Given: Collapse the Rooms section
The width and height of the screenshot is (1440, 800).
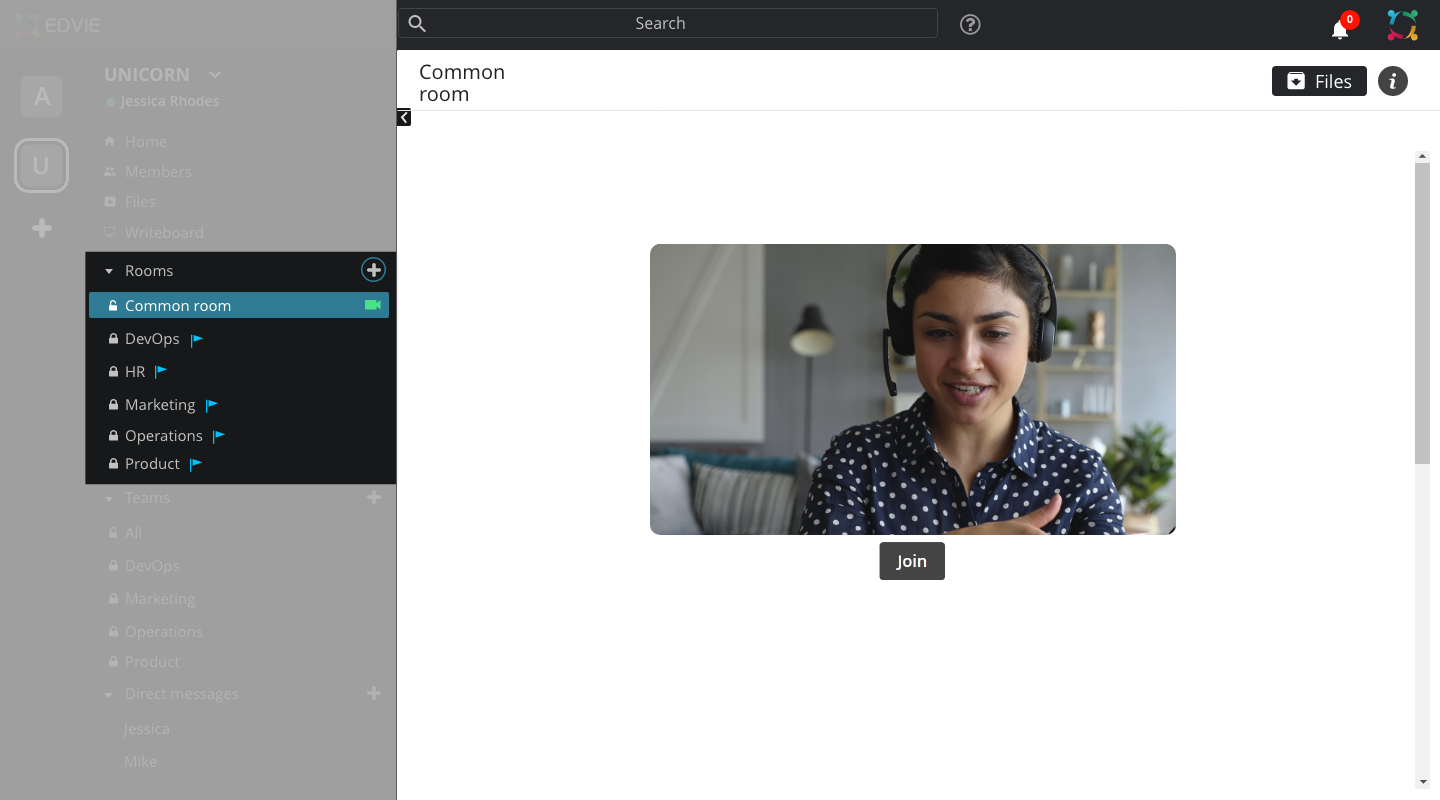Looking at the screenshot, I should [109, 271].
